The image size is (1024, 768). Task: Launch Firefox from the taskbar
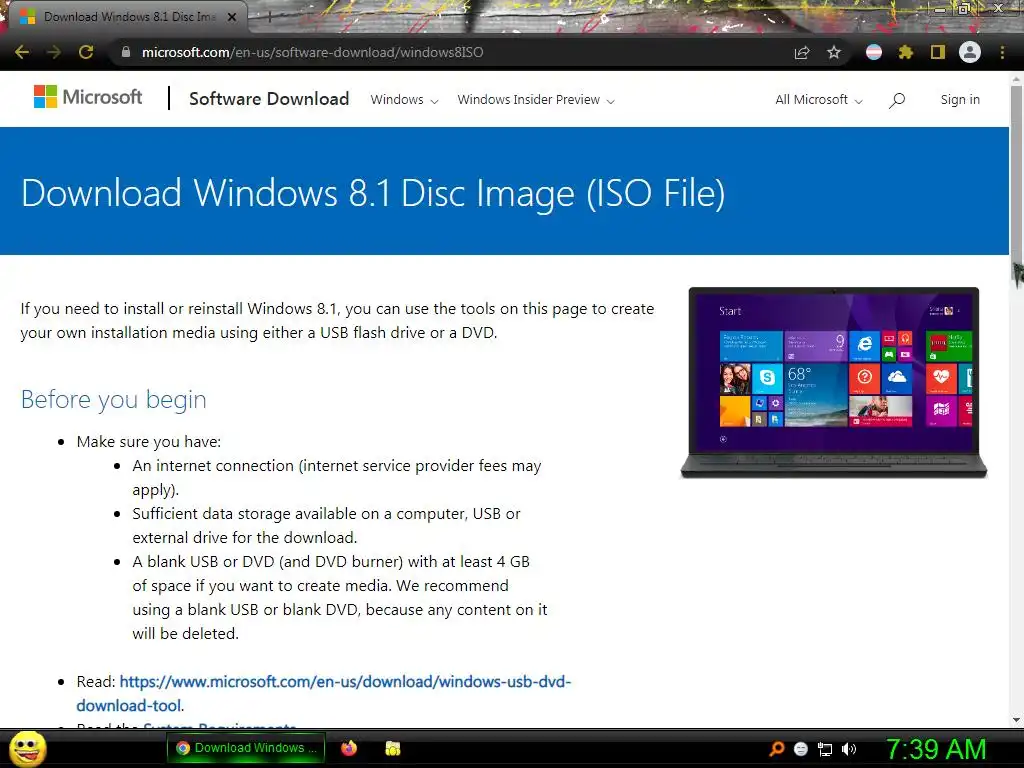(349, 748)
